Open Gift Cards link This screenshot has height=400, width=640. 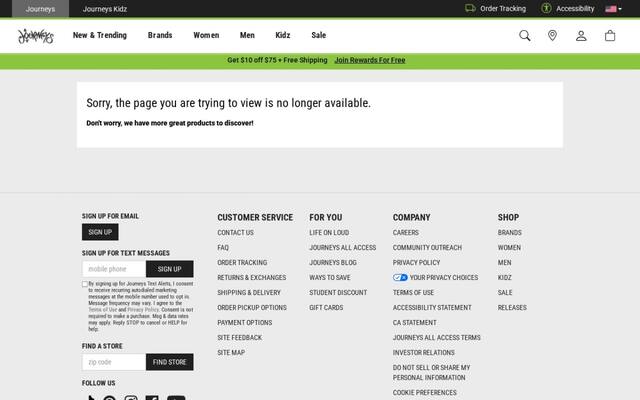(x=326, y=308)
